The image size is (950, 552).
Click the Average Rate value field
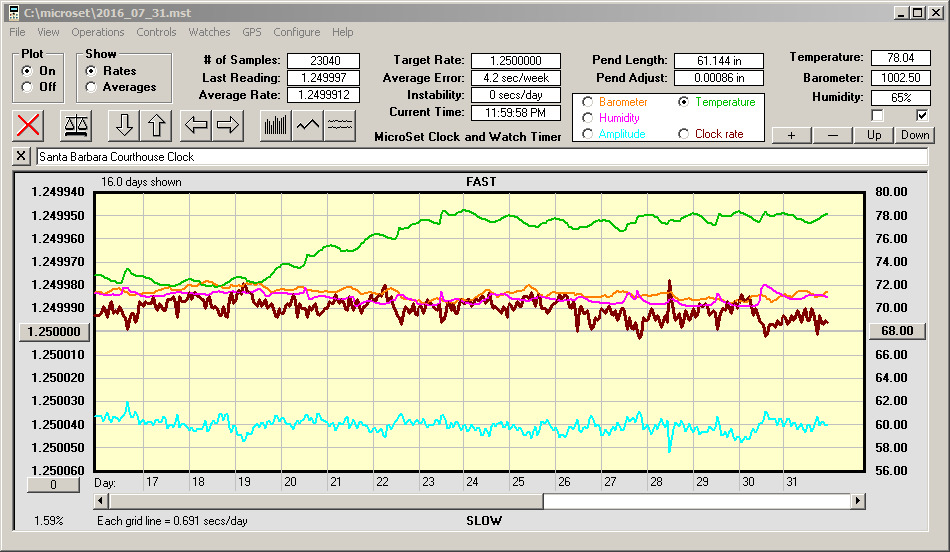pos(324,95)
